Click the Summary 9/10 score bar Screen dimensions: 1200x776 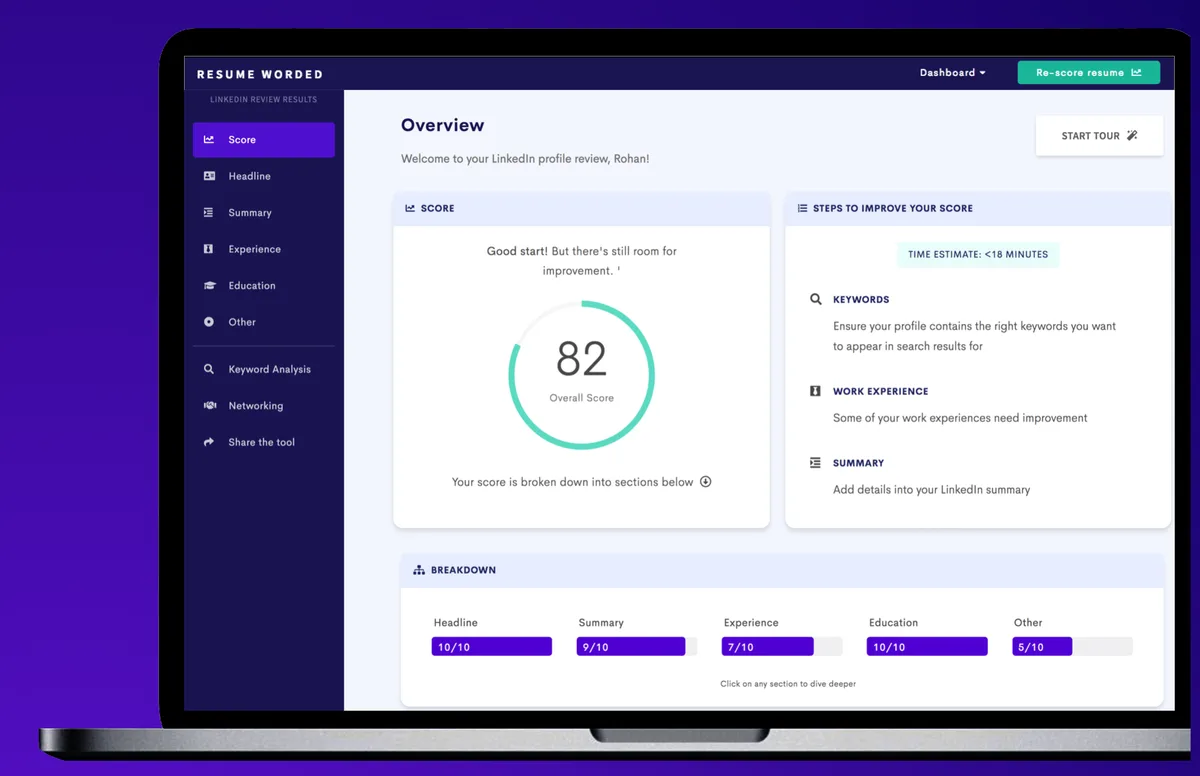point(637,647)
